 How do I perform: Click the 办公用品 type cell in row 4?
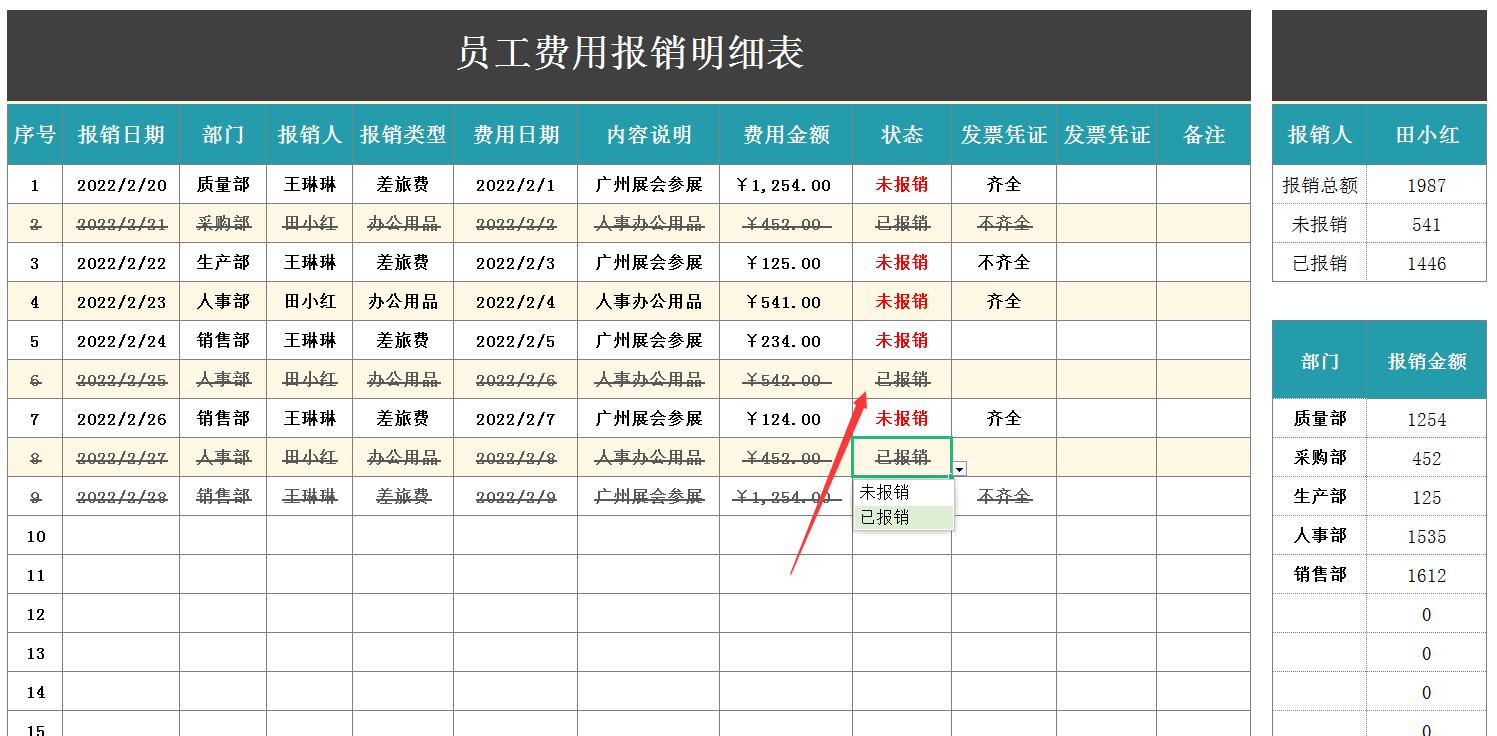pyautogui.click(x=404, y=301)
